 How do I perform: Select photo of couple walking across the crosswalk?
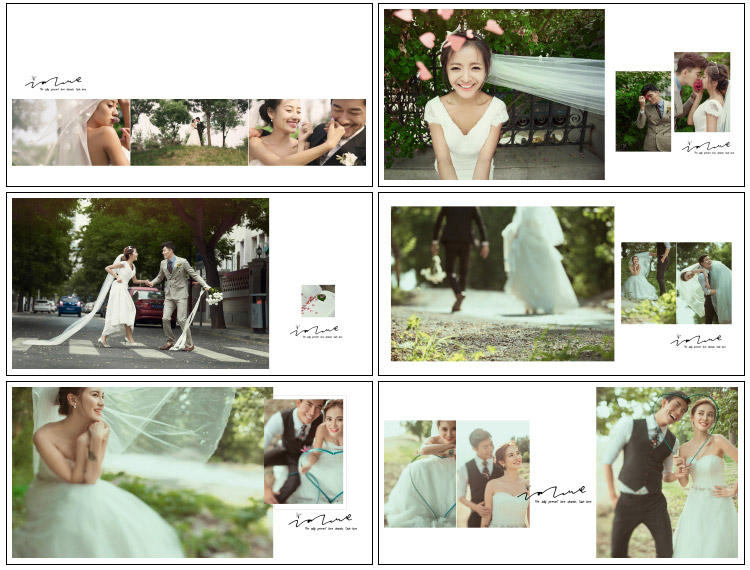click(141, 284)
